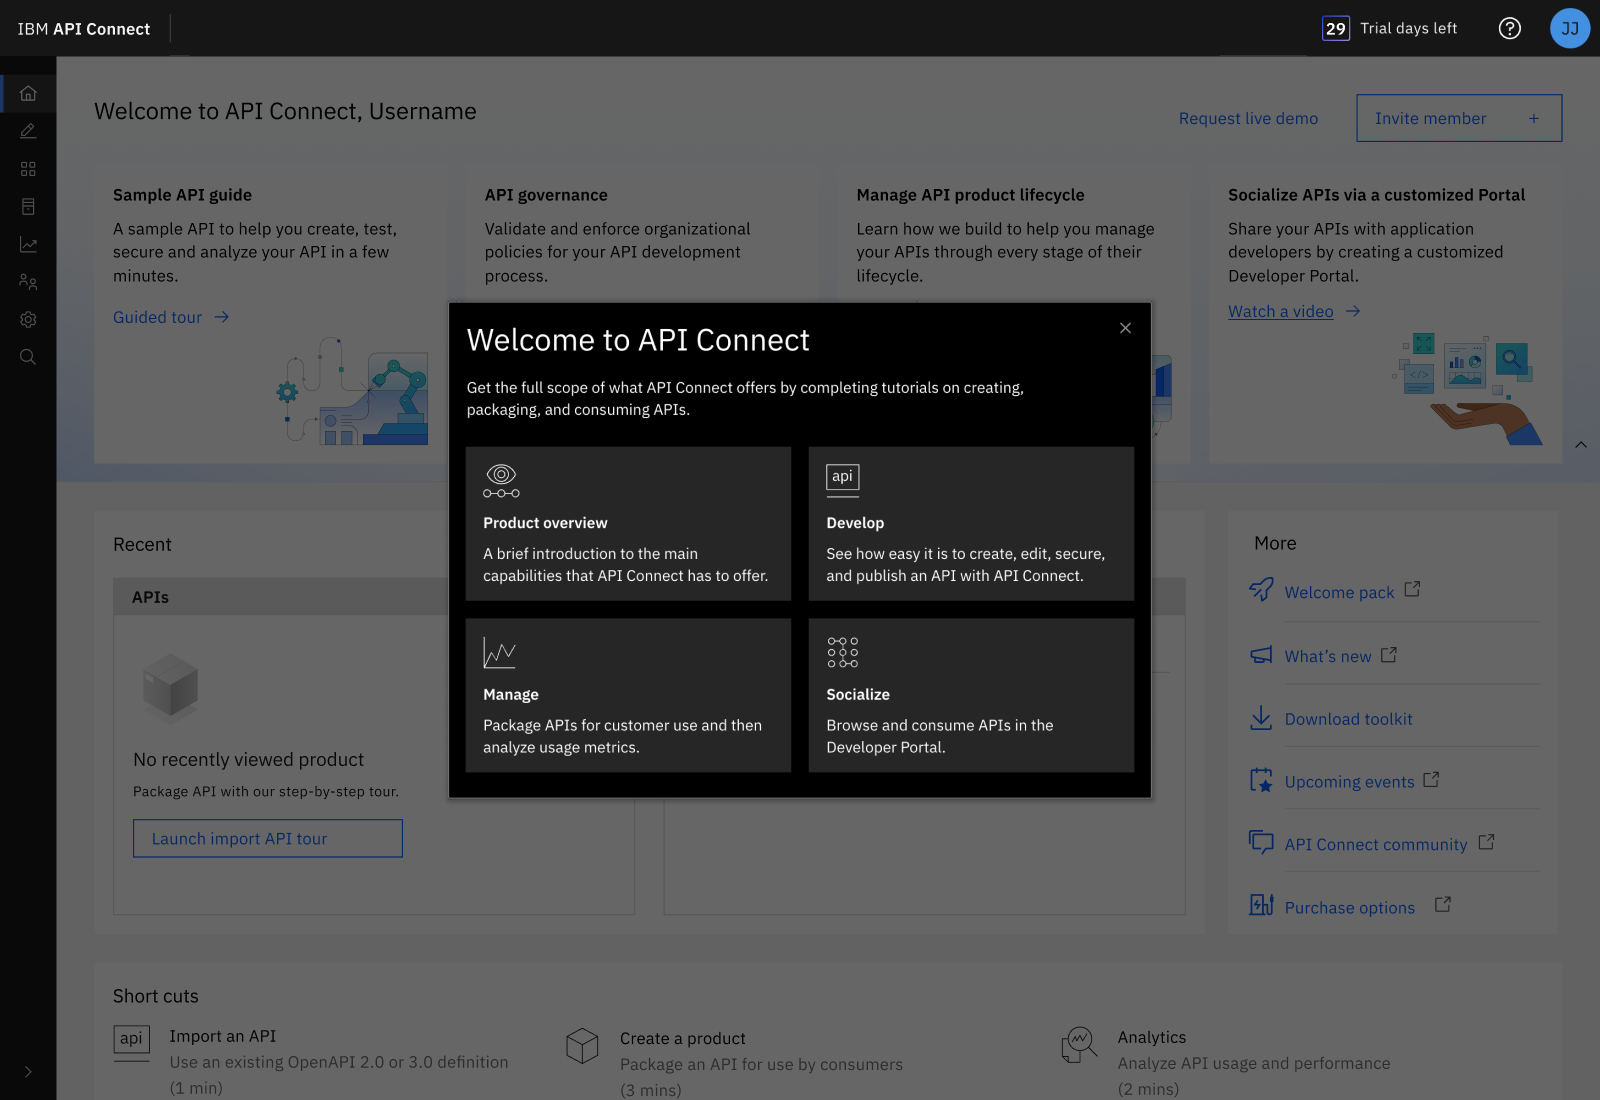
Task: Click the IBM API Connect logo title
Action: tap(84, 29)
